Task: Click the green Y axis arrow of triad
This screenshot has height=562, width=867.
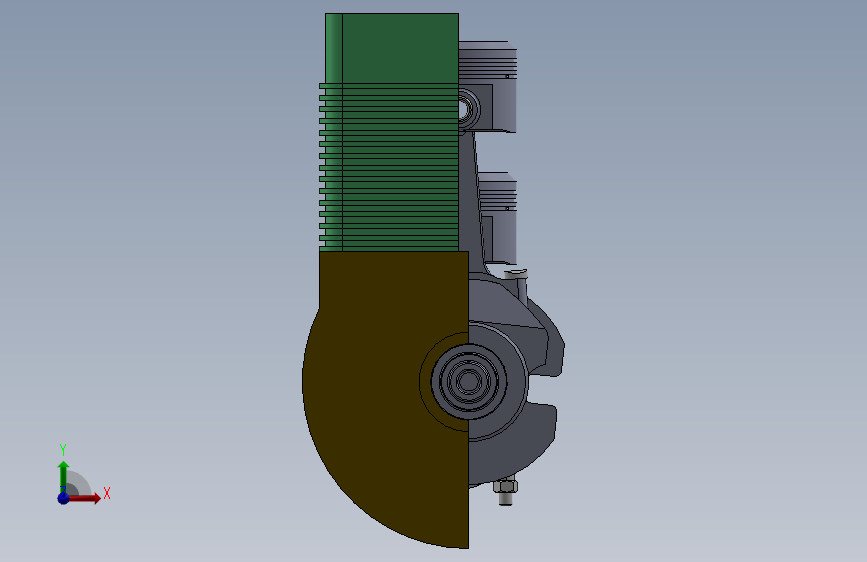Action: [x=63, y=477]
